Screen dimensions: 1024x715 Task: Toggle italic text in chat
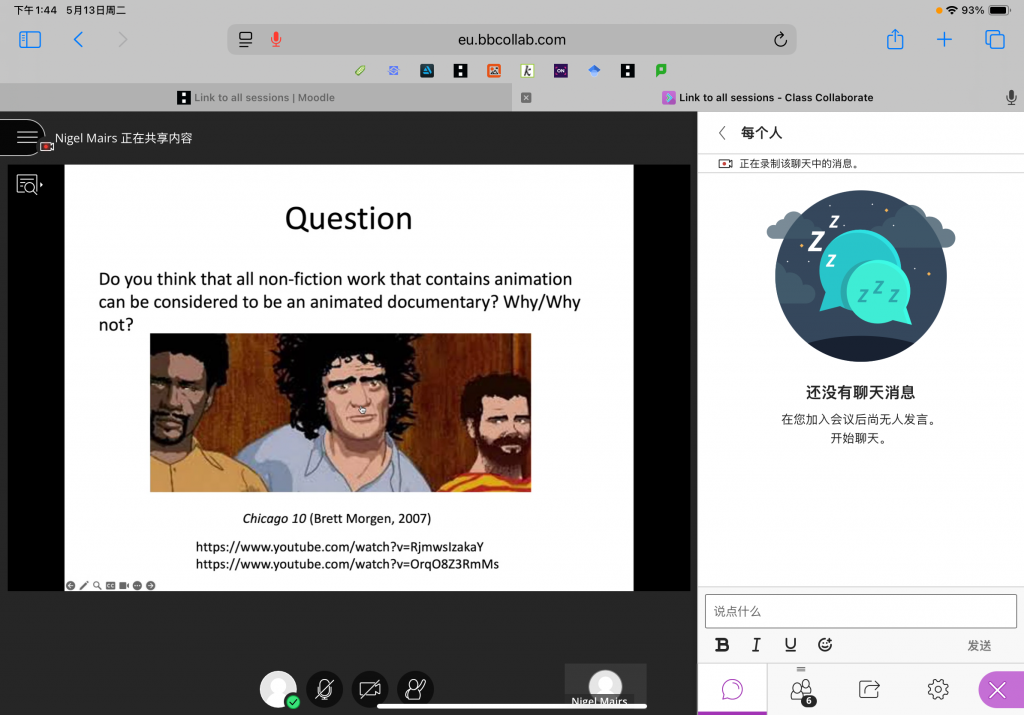(756, 645)
